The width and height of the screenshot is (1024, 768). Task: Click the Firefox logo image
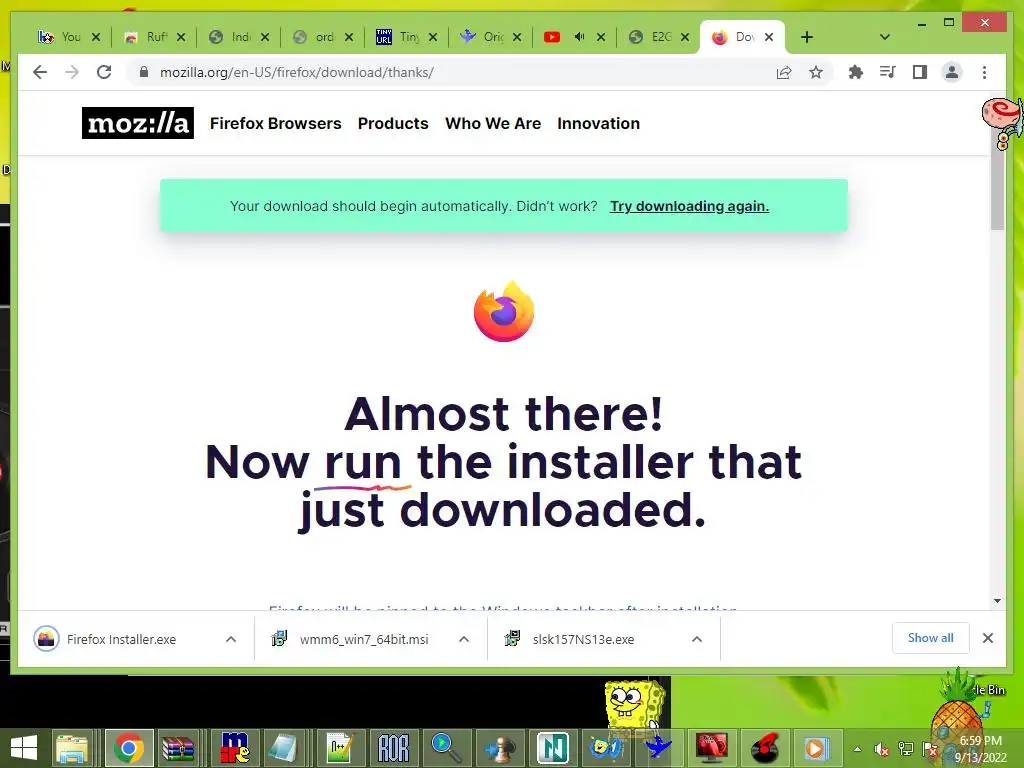click(504, 311)
